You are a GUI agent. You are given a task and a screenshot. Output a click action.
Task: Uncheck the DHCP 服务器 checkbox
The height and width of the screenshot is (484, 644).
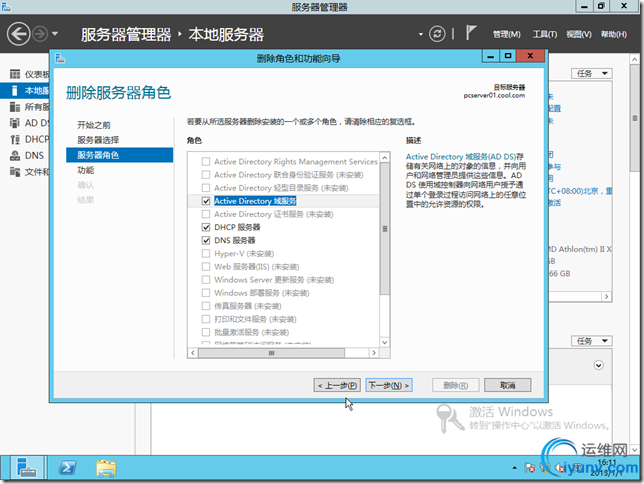(206, 227)
